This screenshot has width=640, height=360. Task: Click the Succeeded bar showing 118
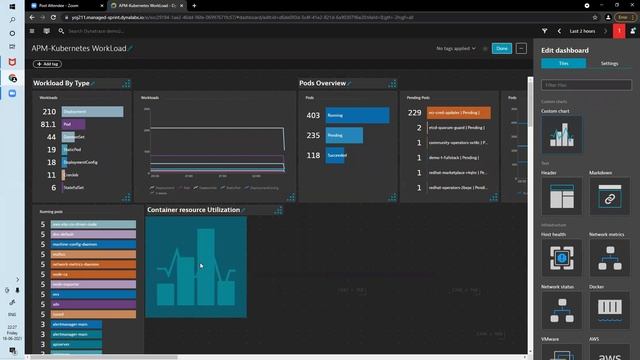point(335,156)
